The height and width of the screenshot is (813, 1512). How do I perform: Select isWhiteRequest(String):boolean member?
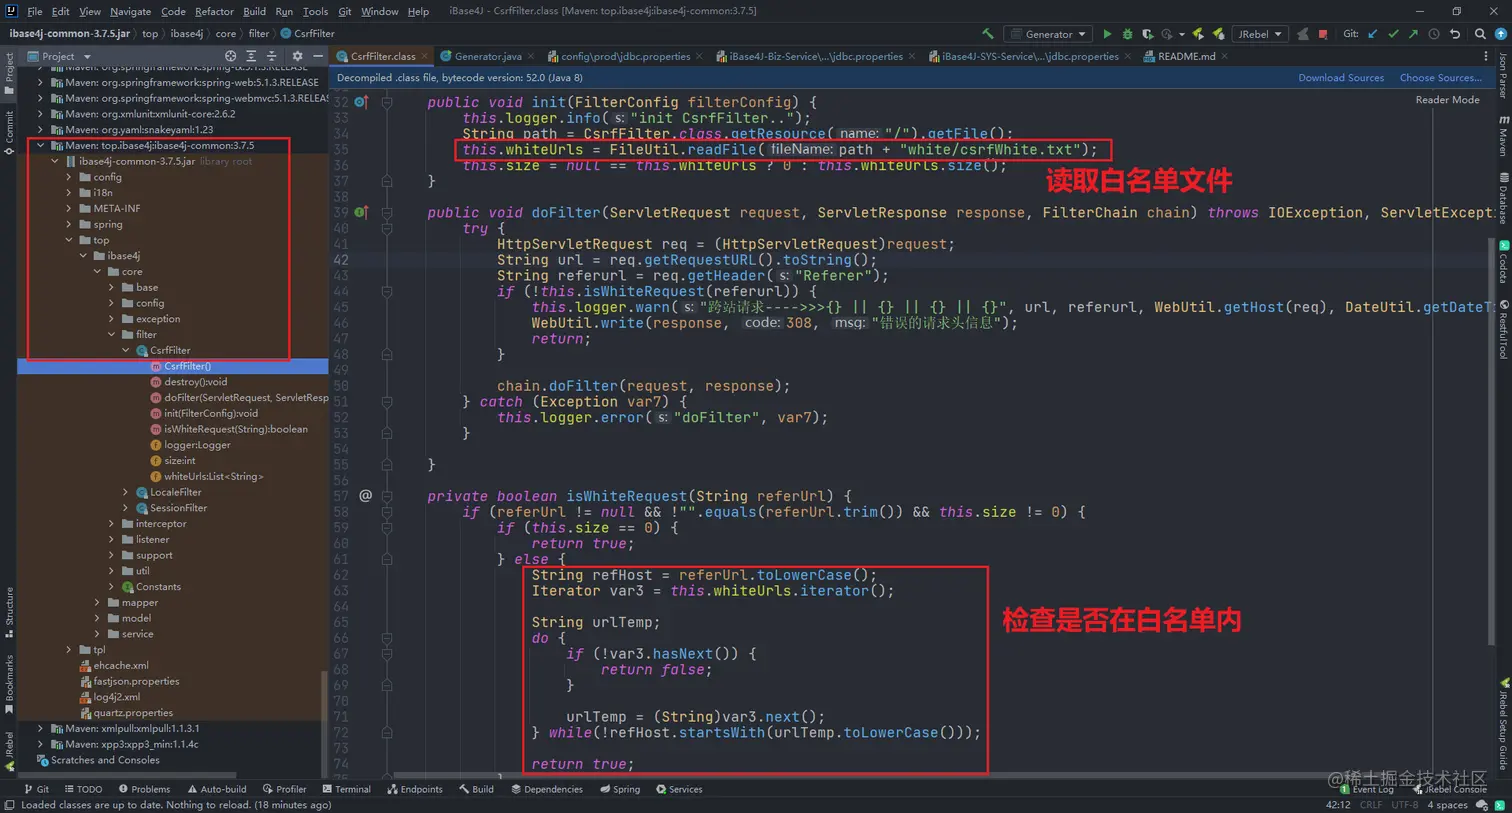[228, 429]
